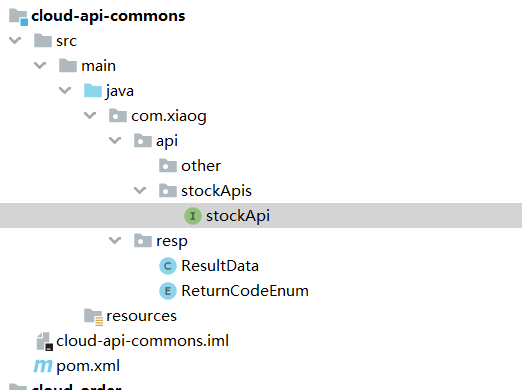Select the cloud-order module at bottom
Image resolution: width=522 pixels, height=390 pixels.
pos(77,387)
